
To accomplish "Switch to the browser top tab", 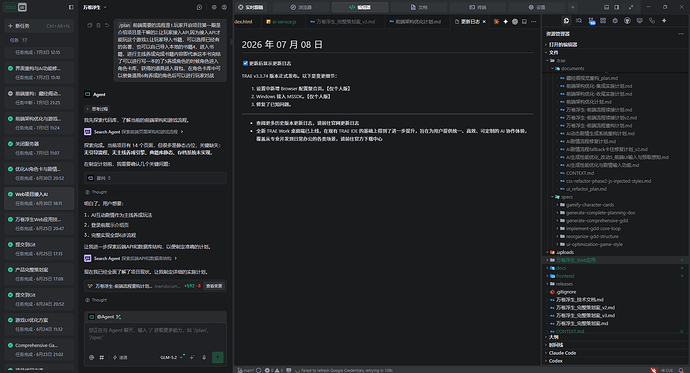I will coord(301,7).
